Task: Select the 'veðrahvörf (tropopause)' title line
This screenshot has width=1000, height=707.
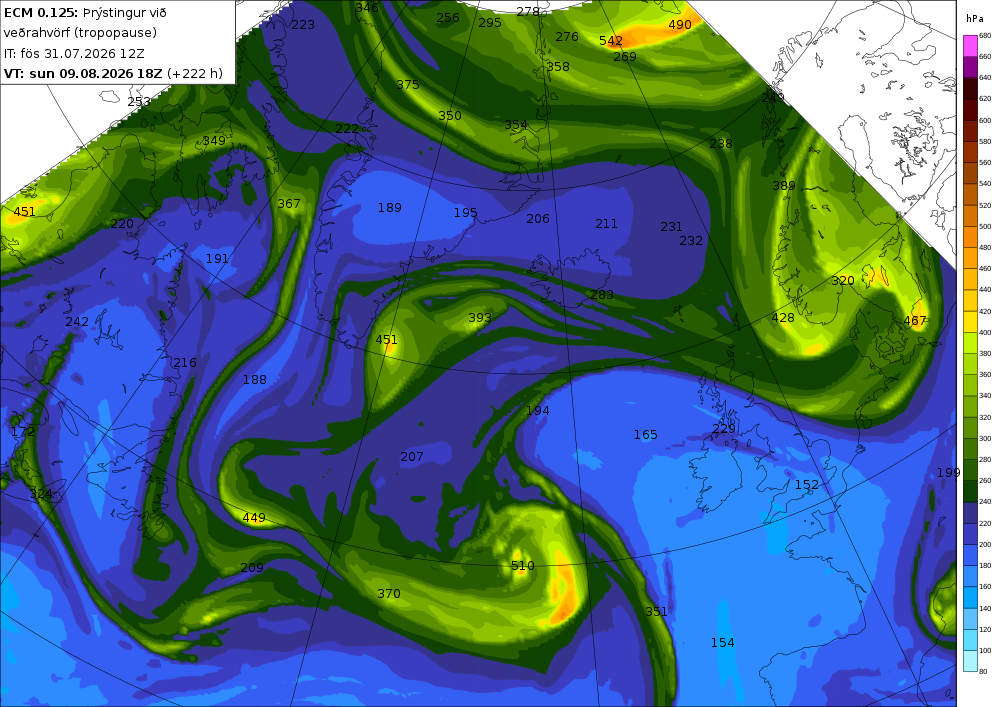Action: pos(80,33)
